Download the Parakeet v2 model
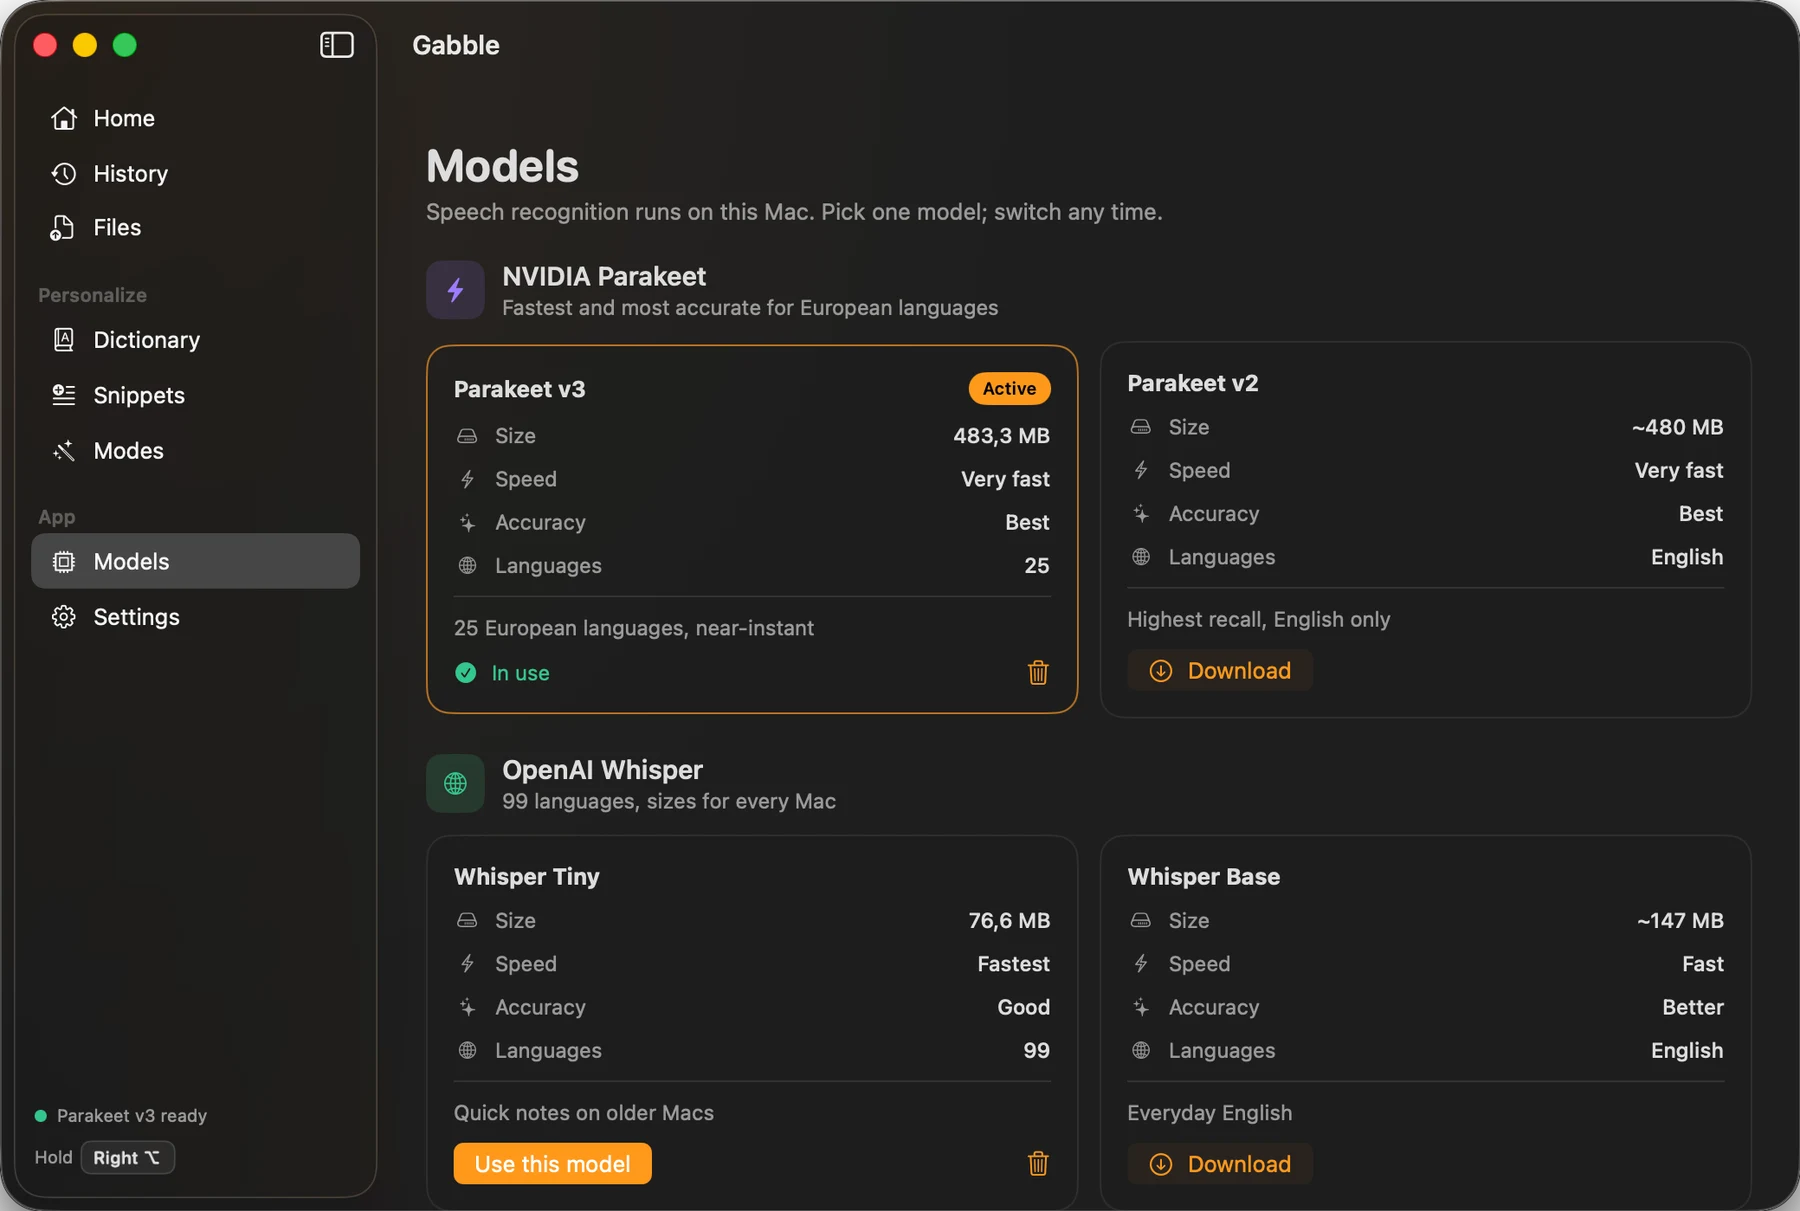Screen dimensions: 1800x1211 1220,671
